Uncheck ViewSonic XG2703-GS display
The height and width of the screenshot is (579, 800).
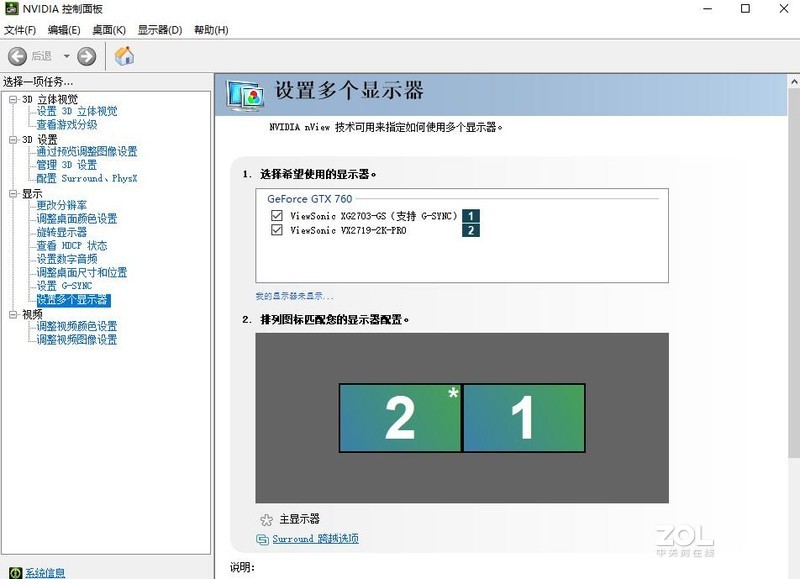277,215
